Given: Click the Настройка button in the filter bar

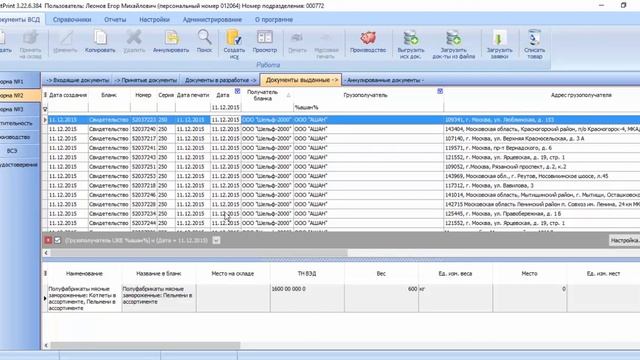Looking at the screenshot, I should click(x=624, y=240).
